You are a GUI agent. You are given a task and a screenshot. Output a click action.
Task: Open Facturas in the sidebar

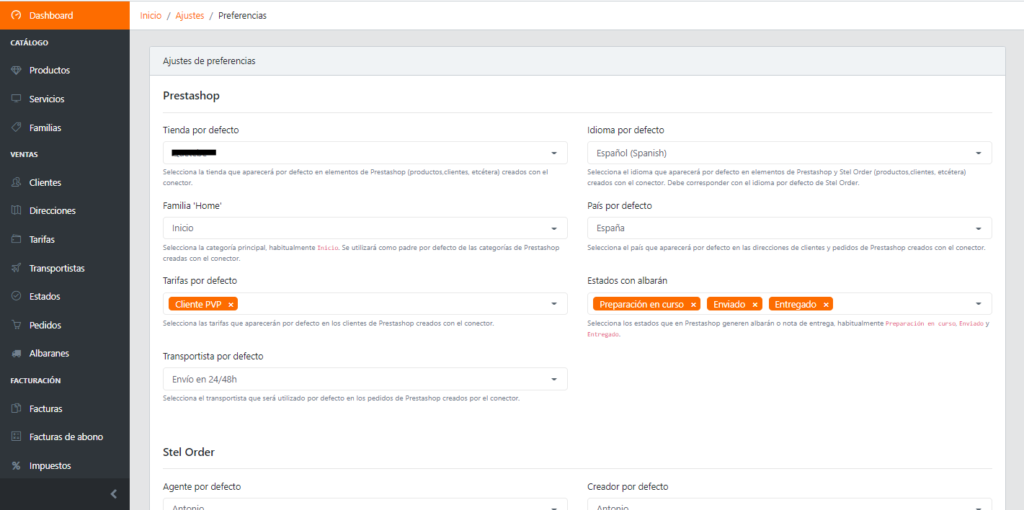(x=46, y=408)
